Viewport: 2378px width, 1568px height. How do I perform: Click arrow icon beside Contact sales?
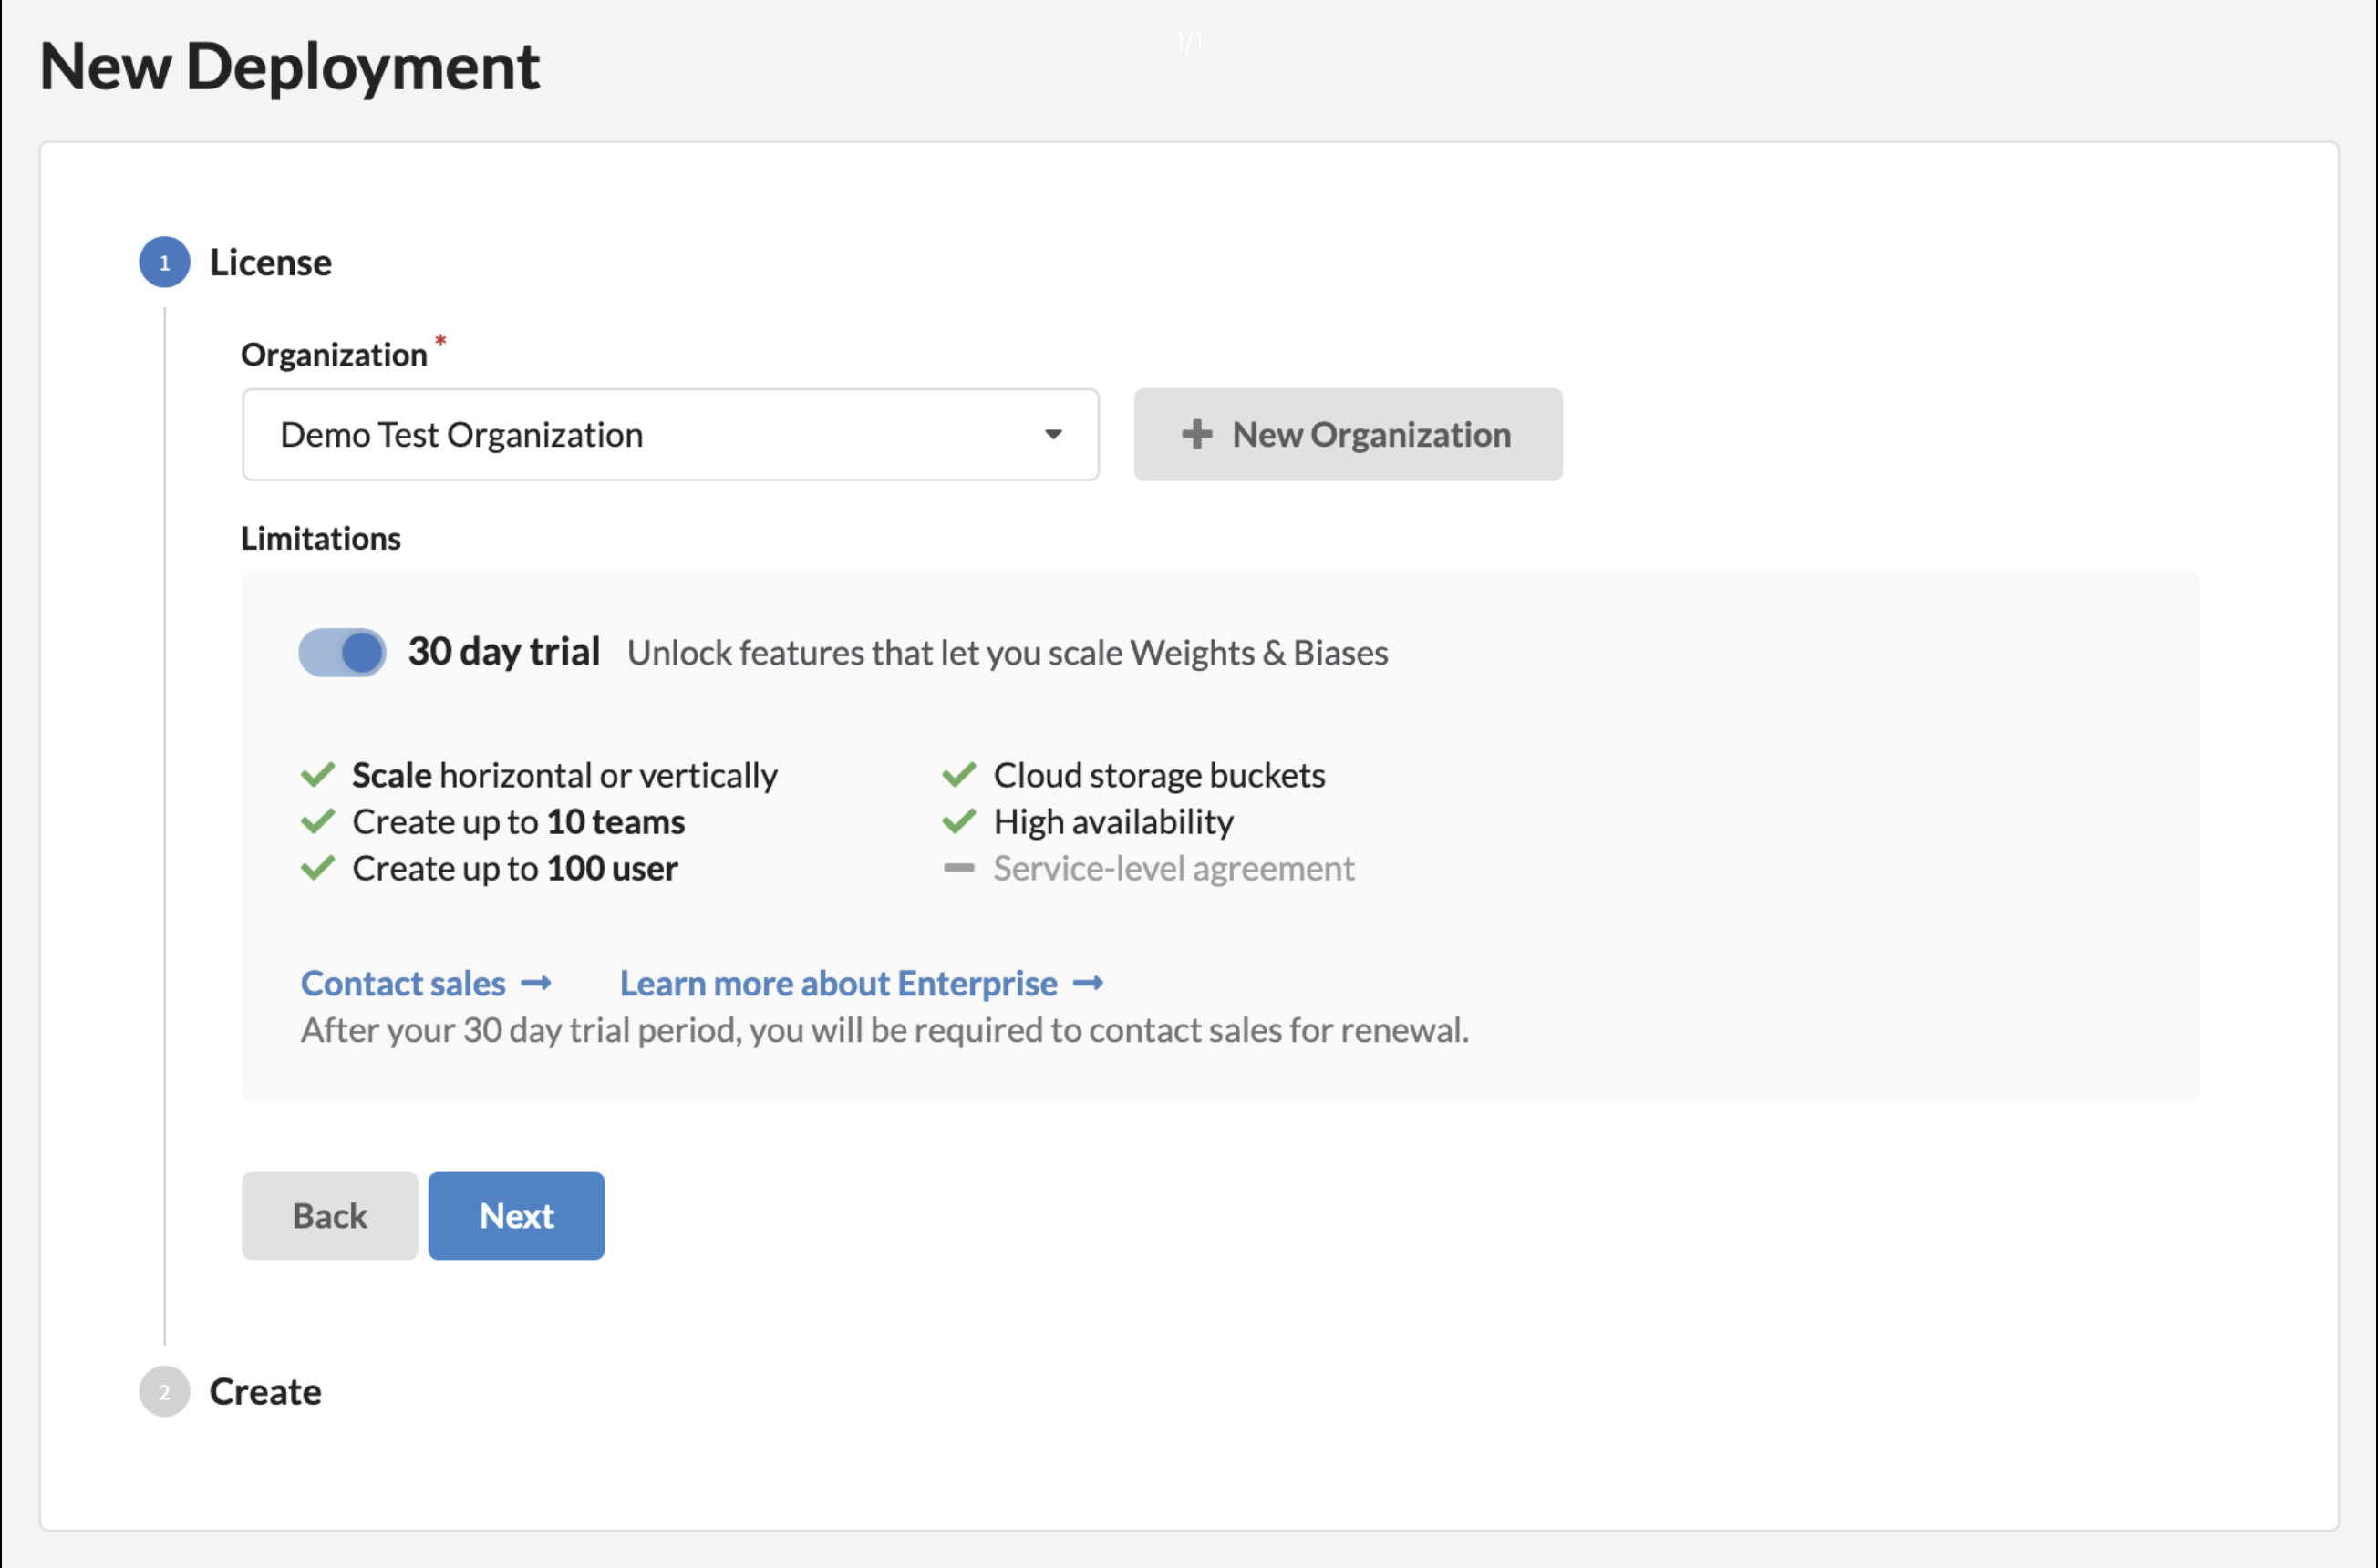click(536, 983)
